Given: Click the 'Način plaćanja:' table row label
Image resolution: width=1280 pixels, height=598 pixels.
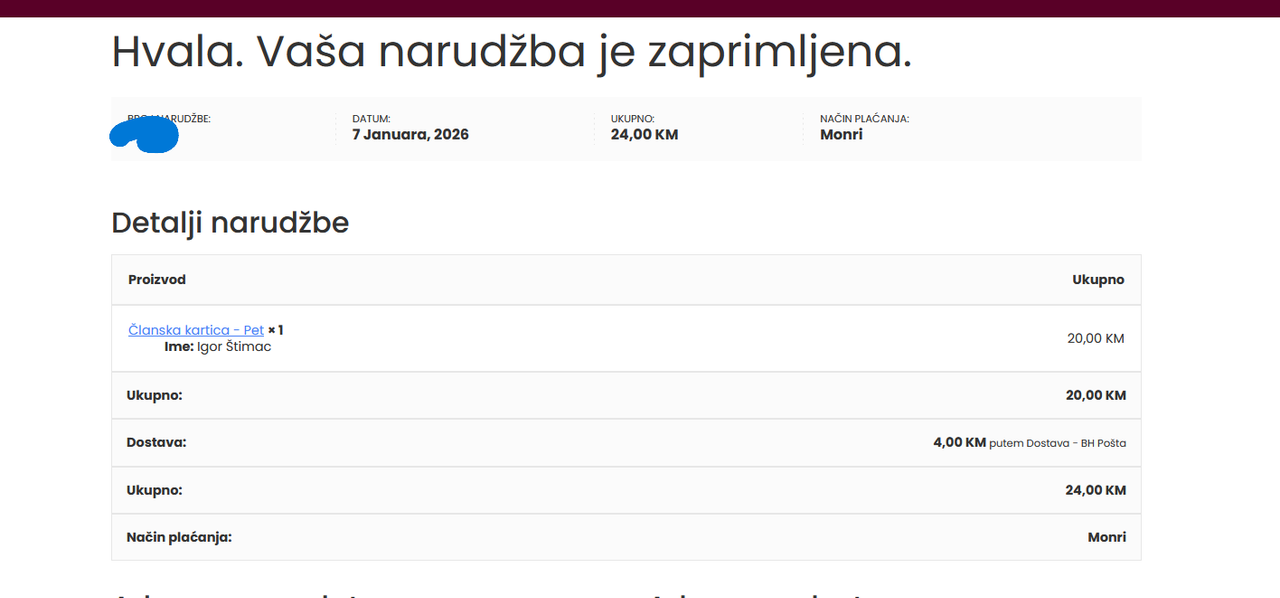Looking at the screenshot, I should (179, 538).
